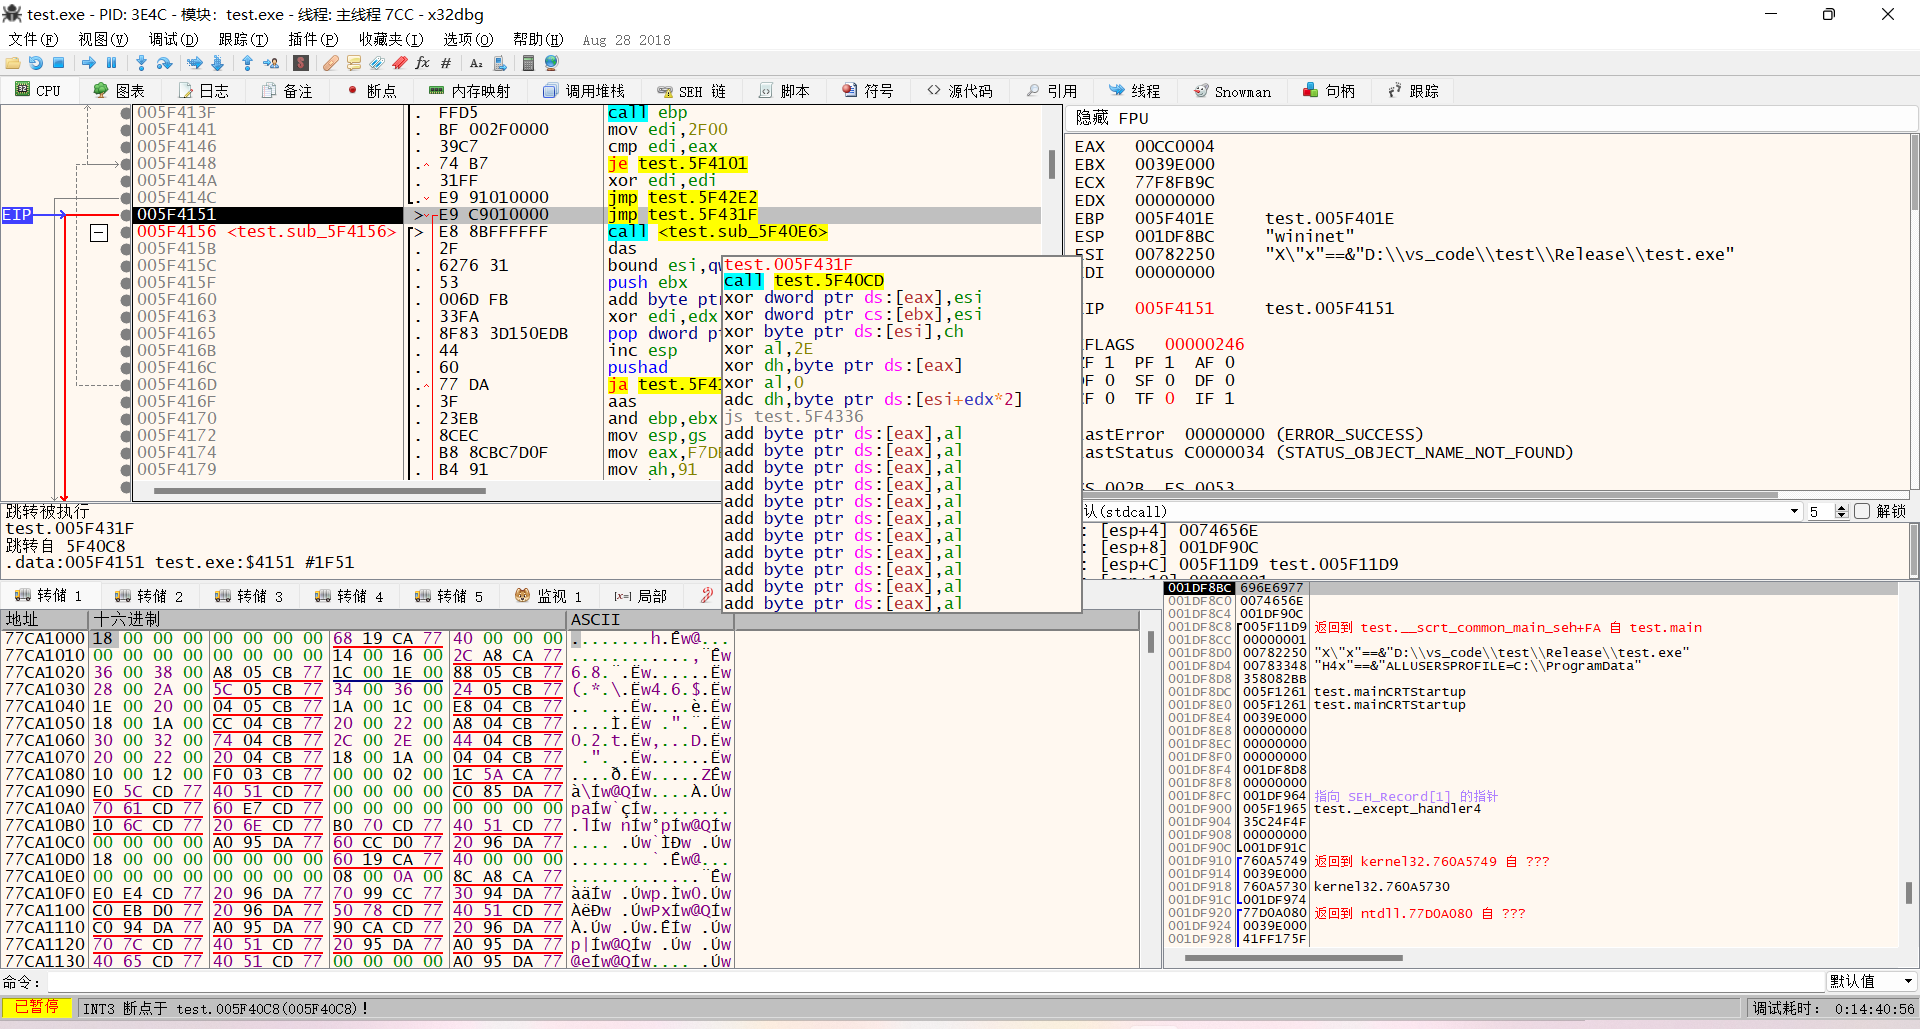1920x1029 pixels.
Task: Open the 默认值 dropdown by command bar
Action: click(1871, 982)
